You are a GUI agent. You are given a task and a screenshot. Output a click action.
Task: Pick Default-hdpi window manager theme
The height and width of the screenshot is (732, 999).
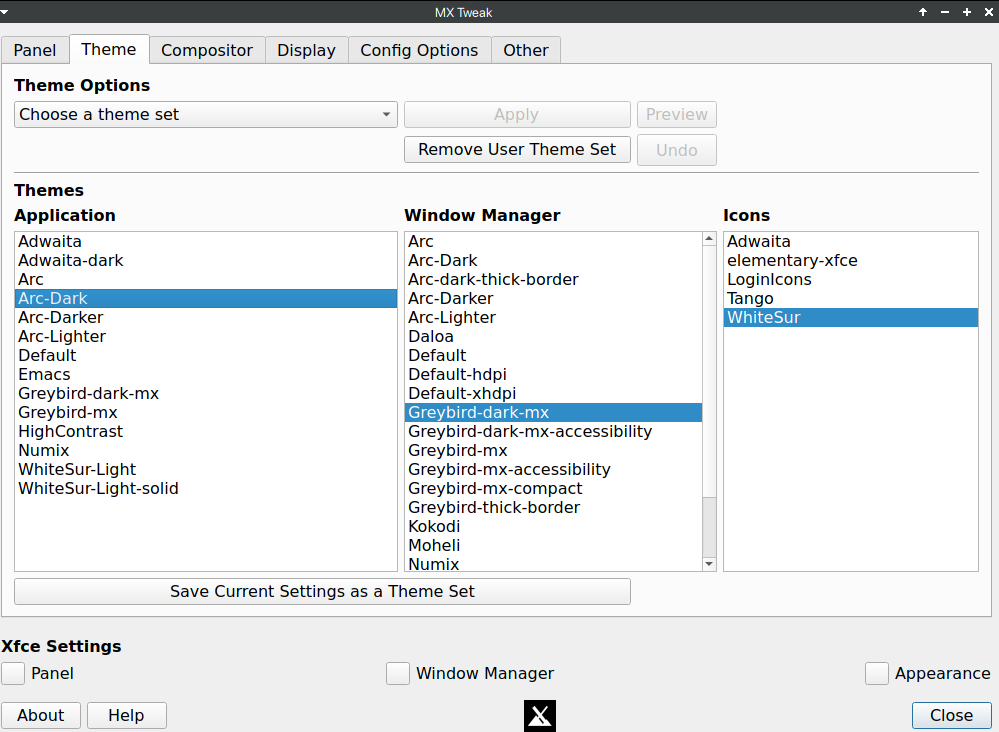(x=554, y=375)
